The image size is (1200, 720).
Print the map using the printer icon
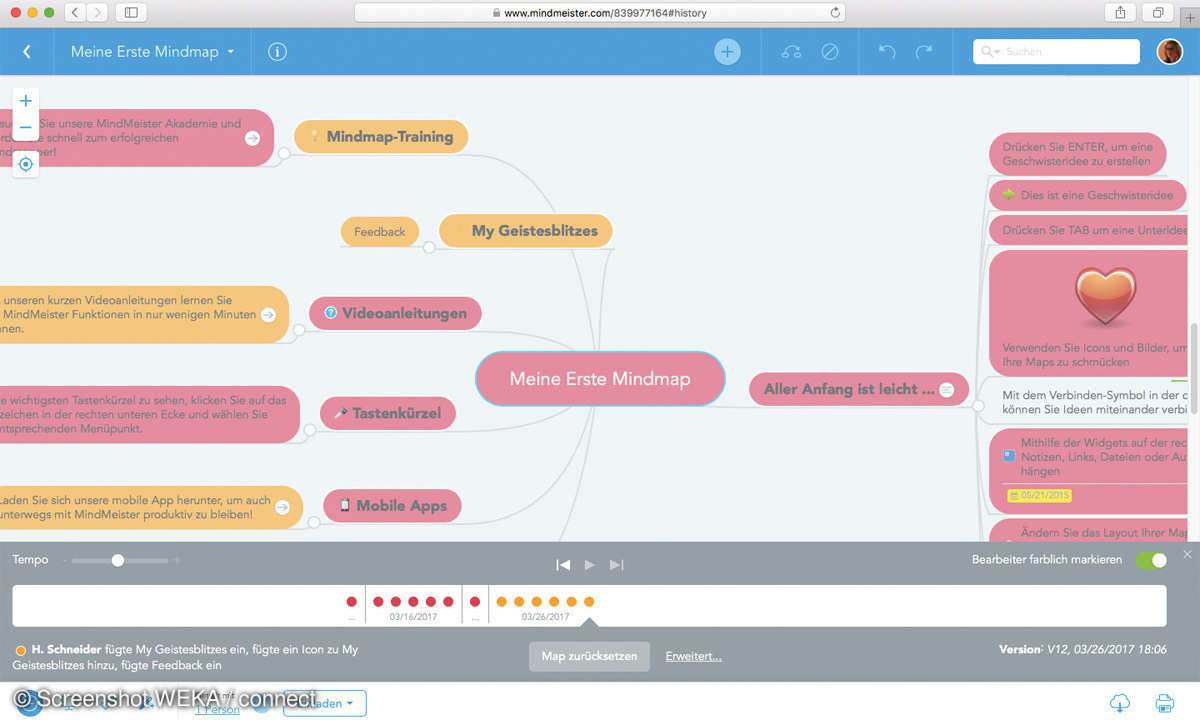point(1164,702)
